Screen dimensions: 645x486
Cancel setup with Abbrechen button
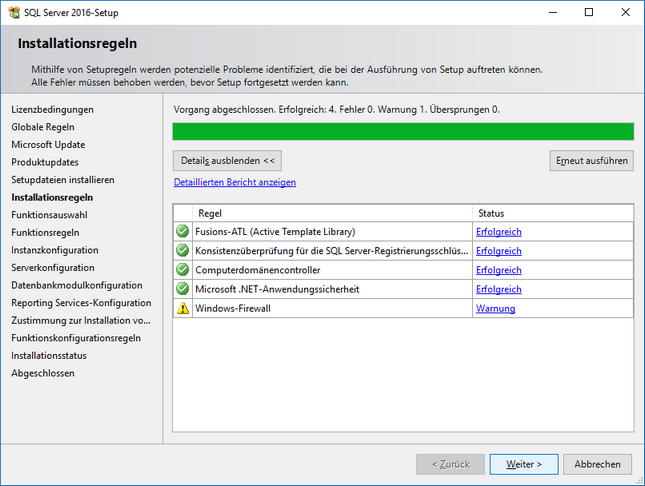pyautogui.click(x=597, y=464)
